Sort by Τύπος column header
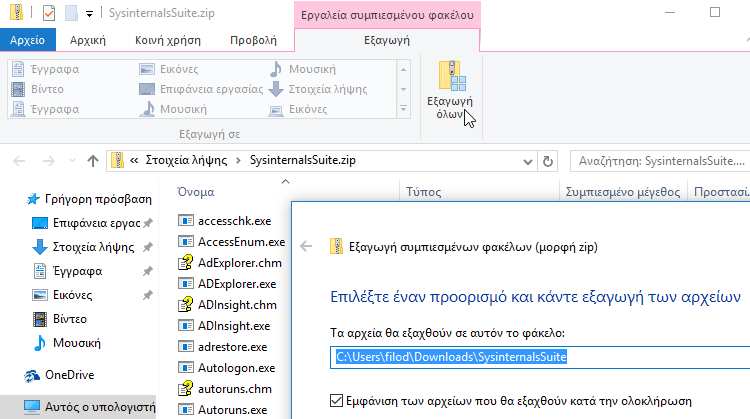The width and height of the screenshot is (750, 419). tap(424, 192)
